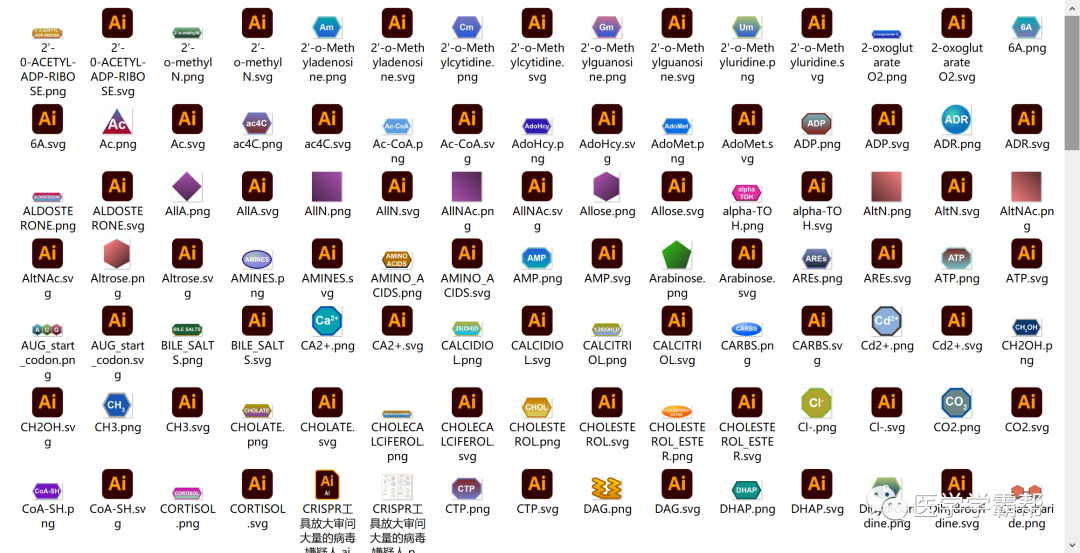1080x553 pixels.
Task: Select the AMINO_ACIDS.png file icon
Action: click(397, 260)
